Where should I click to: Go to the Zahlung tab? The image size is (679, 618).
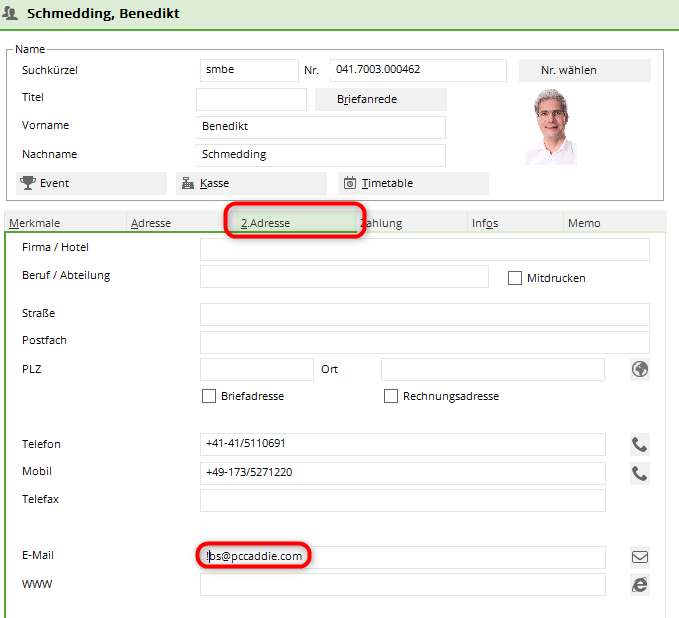414,222
